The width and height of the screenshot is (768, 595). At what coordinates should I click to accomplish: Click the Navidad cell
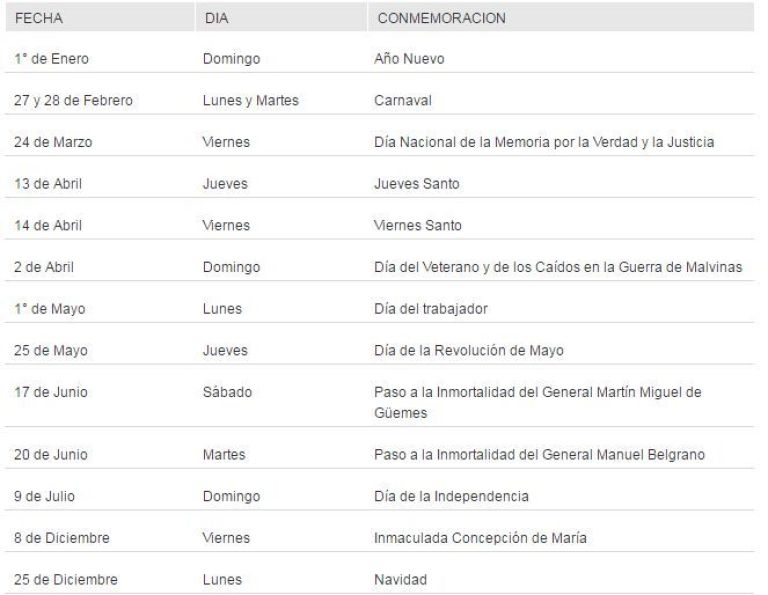[x=400, y=579]
